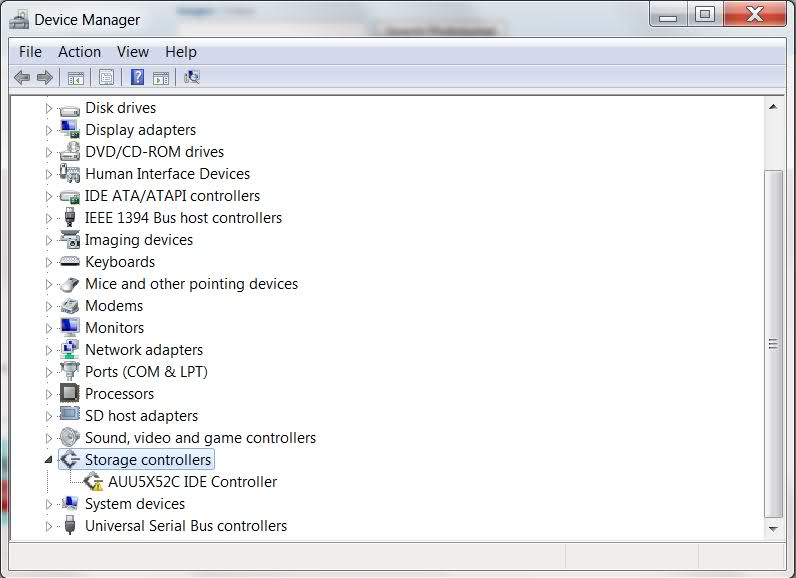The image size is (796, 578).
Task: Click the Properties toolbar icon
Action: coord(106,77)
